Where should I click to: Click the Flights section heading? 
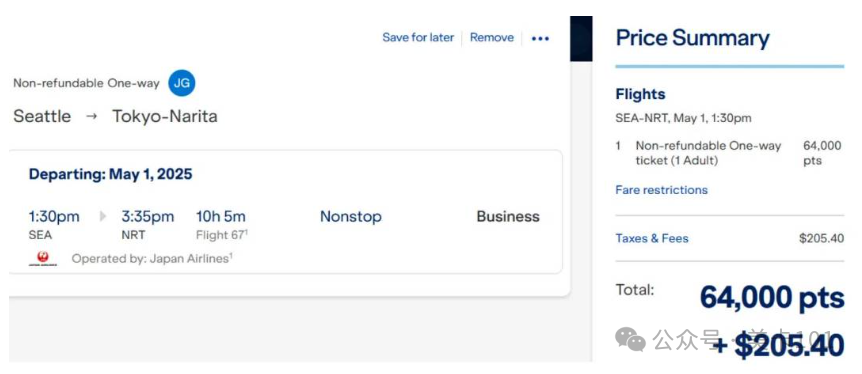640,95
